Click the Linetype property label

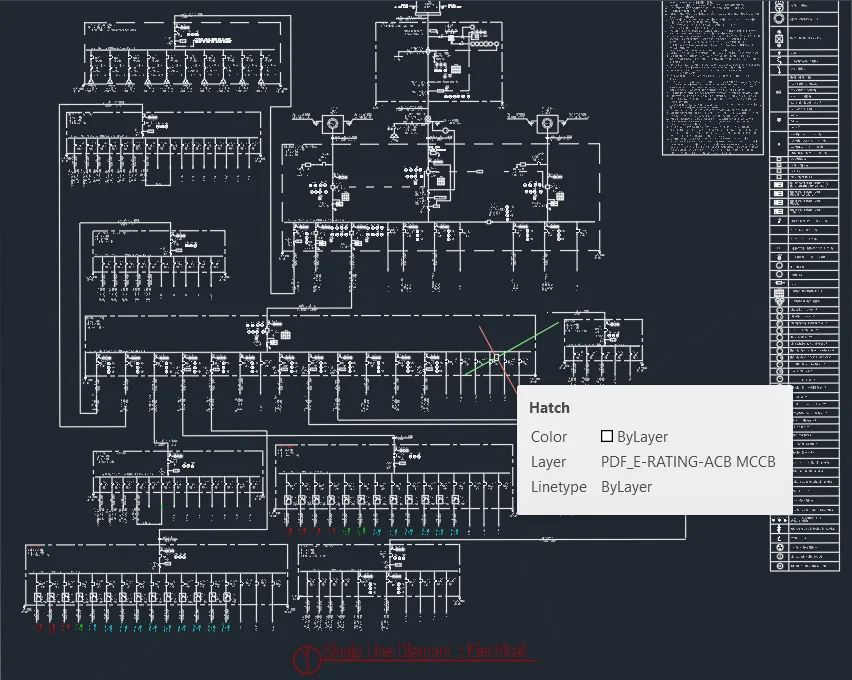559,487
